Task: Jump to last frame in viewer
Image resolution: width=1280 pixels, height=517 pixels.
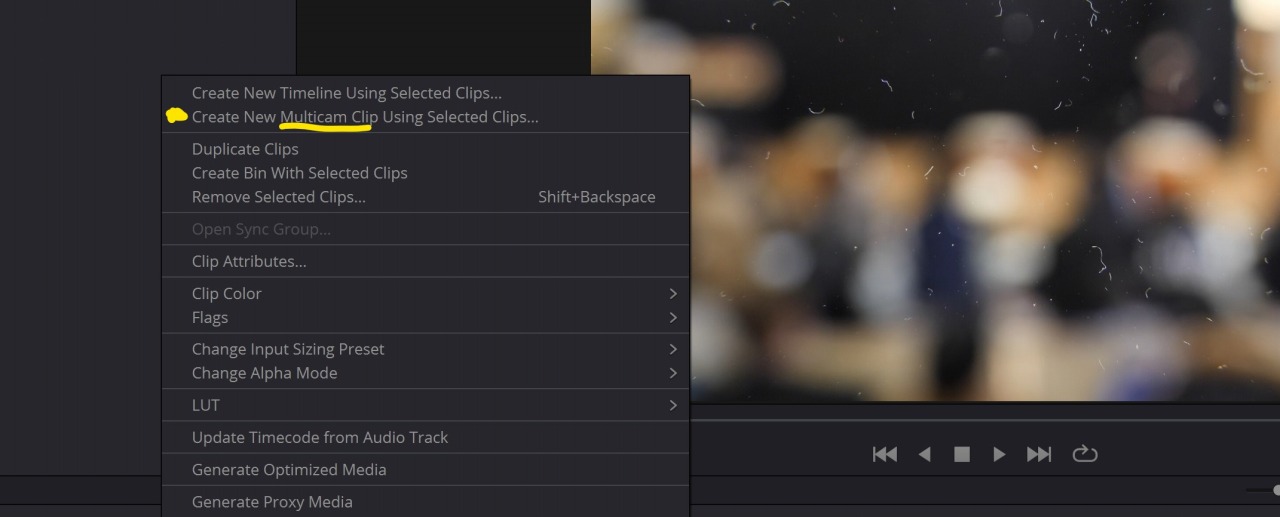Action: [x=1039, y=454]
